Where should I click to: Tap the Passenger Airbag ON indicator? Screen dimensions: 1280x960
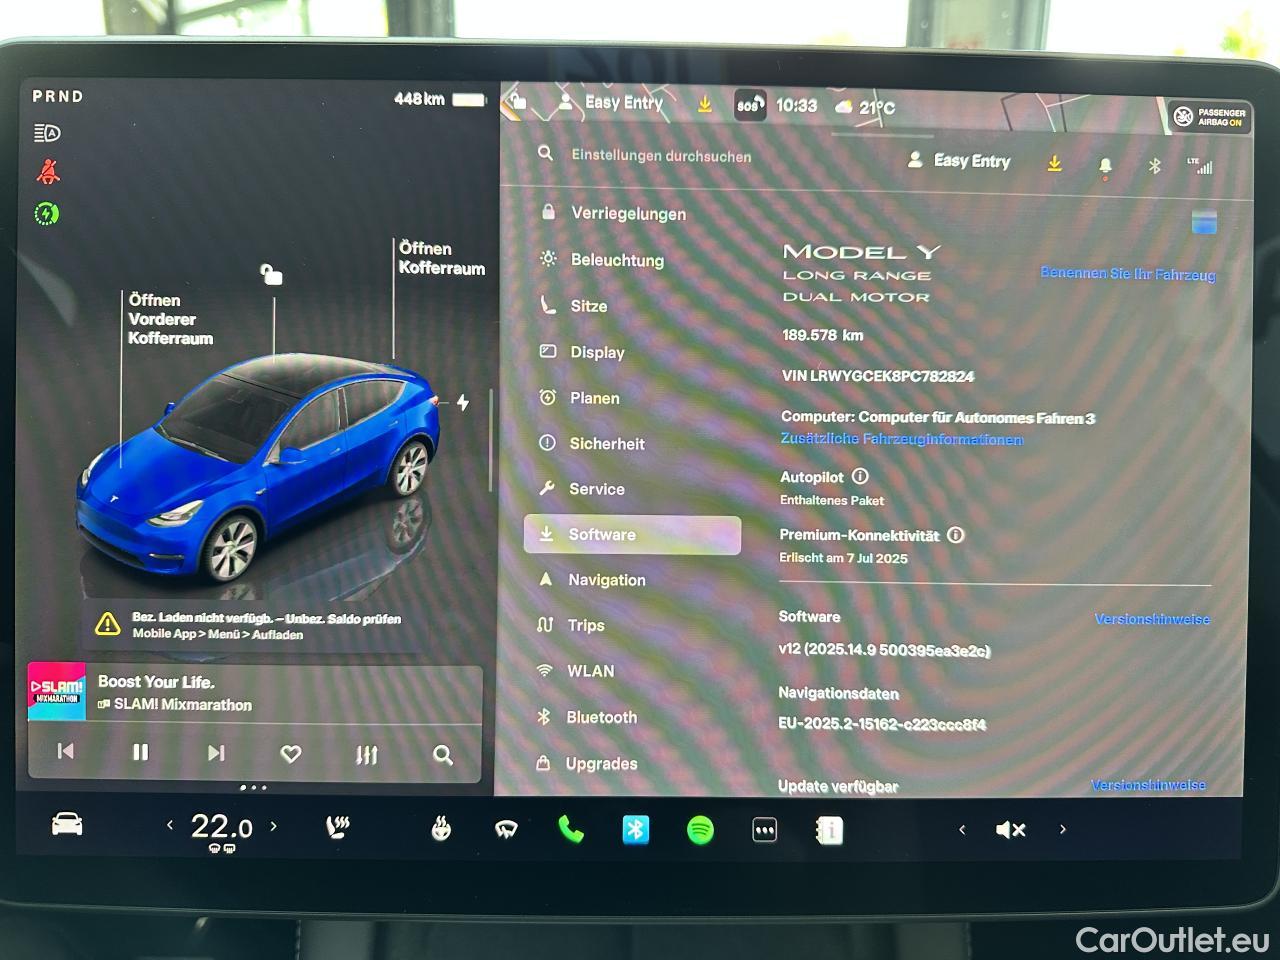(1209, 117)
